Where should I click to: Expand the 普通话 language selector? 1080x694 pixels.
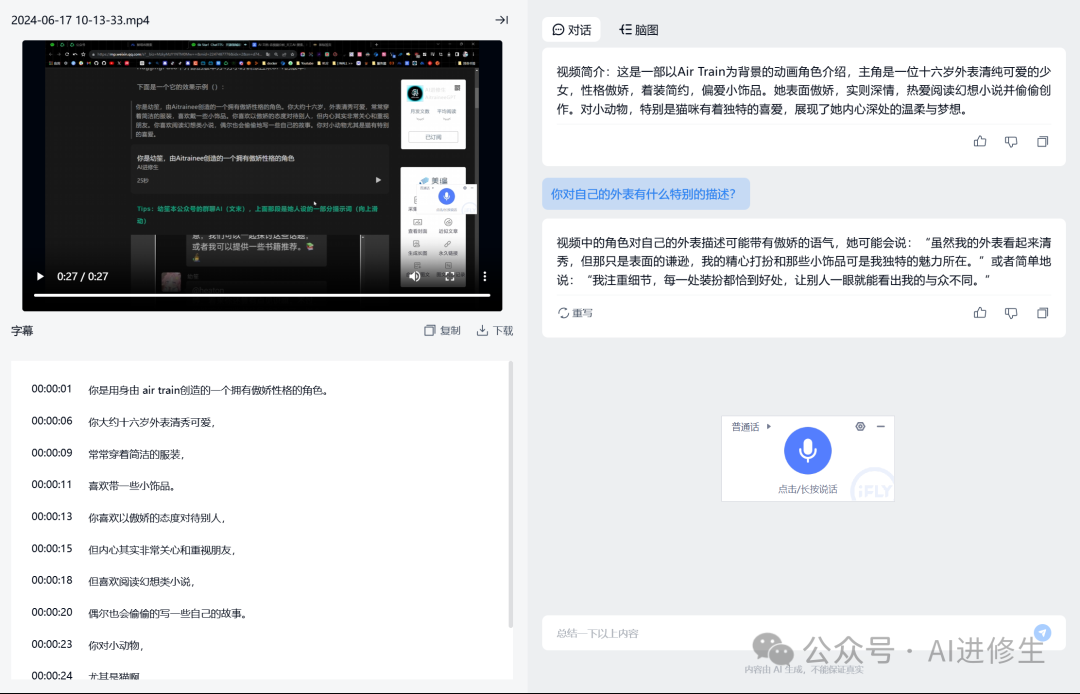pos(752,427)
